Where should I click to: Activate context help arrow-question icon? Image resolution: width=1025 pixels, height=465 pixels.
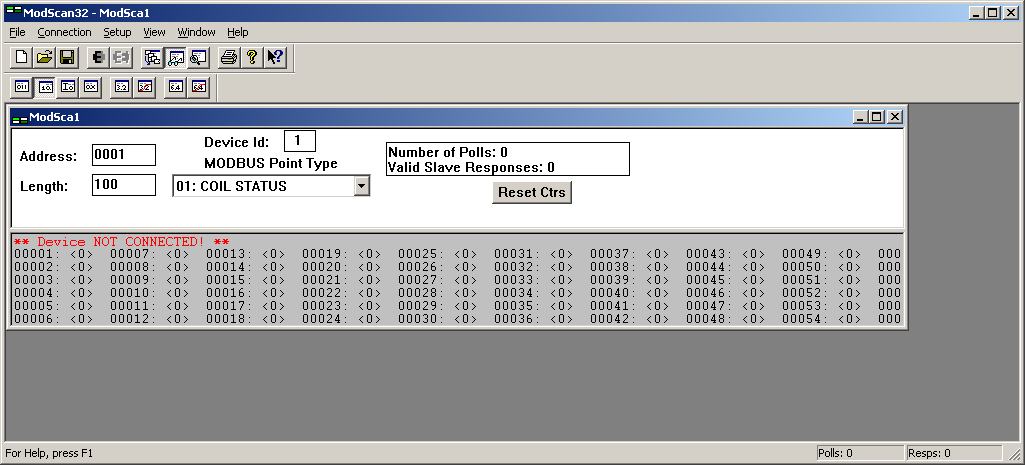pos(275,58)
